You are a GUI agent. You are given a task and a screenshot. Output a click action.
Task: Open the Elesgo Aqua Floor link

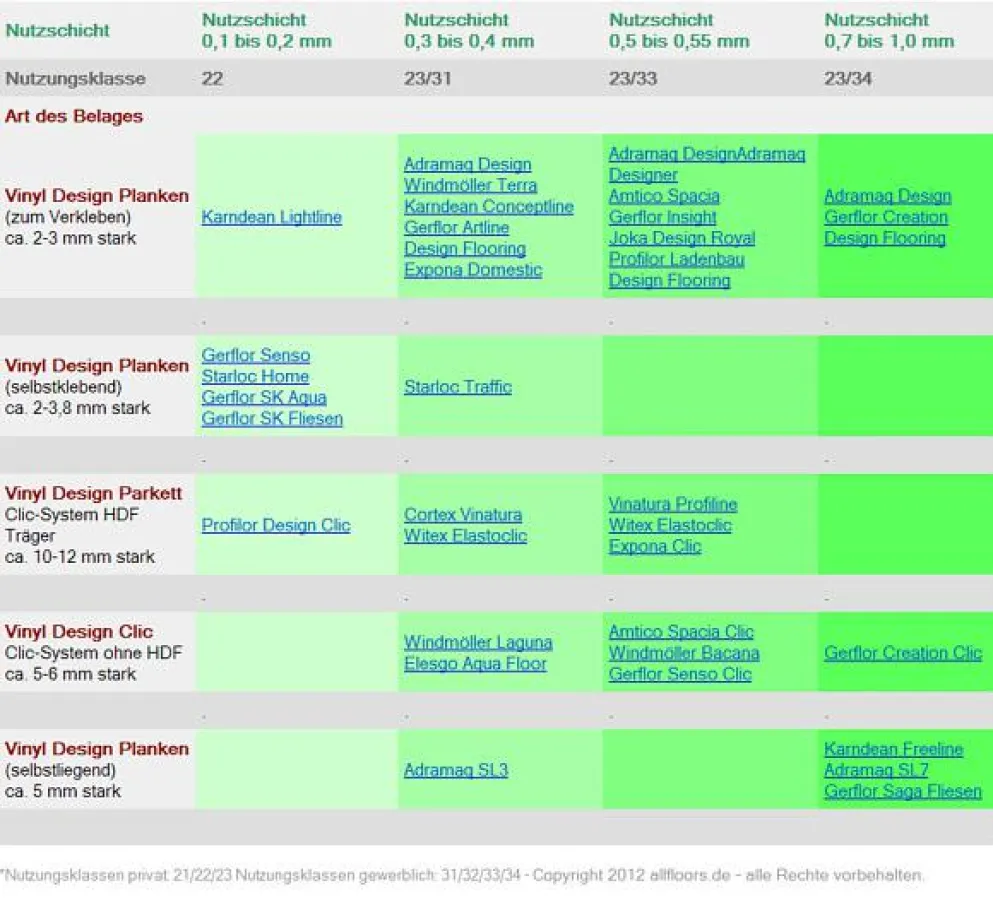(x=475, y=663)
